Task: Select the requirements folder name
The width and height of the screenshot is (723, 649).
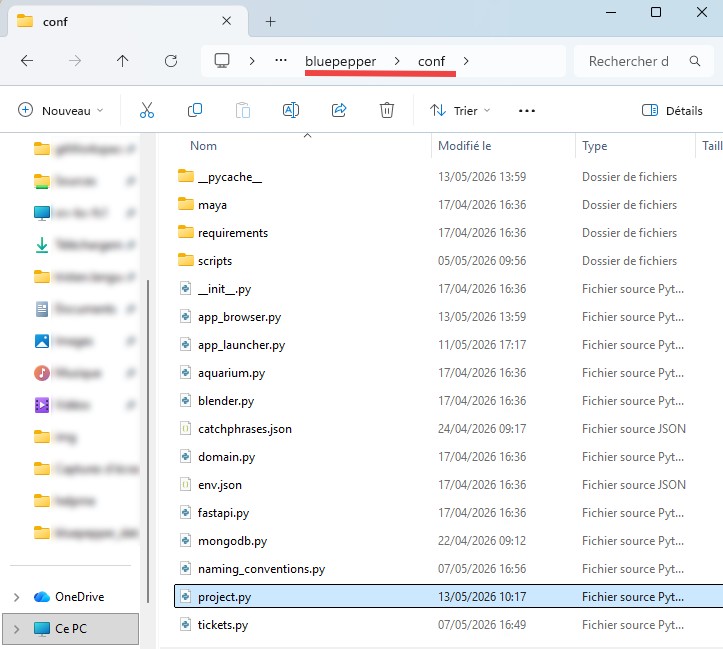Action: (233, 233)
